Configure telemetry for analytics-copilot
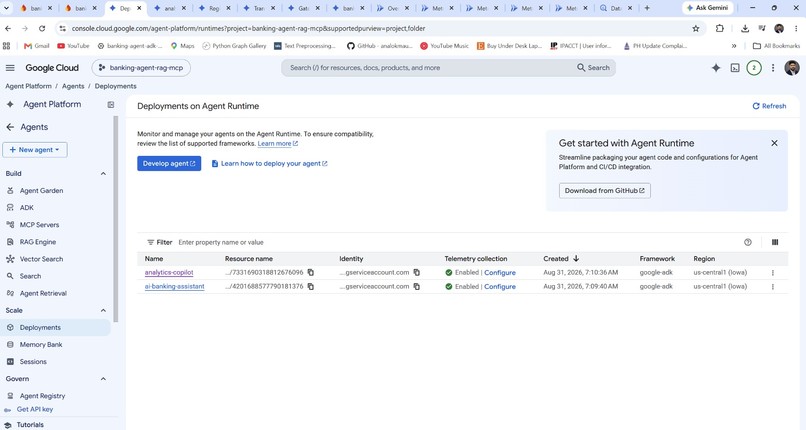The image size is (806, 430). coord(500,273)
